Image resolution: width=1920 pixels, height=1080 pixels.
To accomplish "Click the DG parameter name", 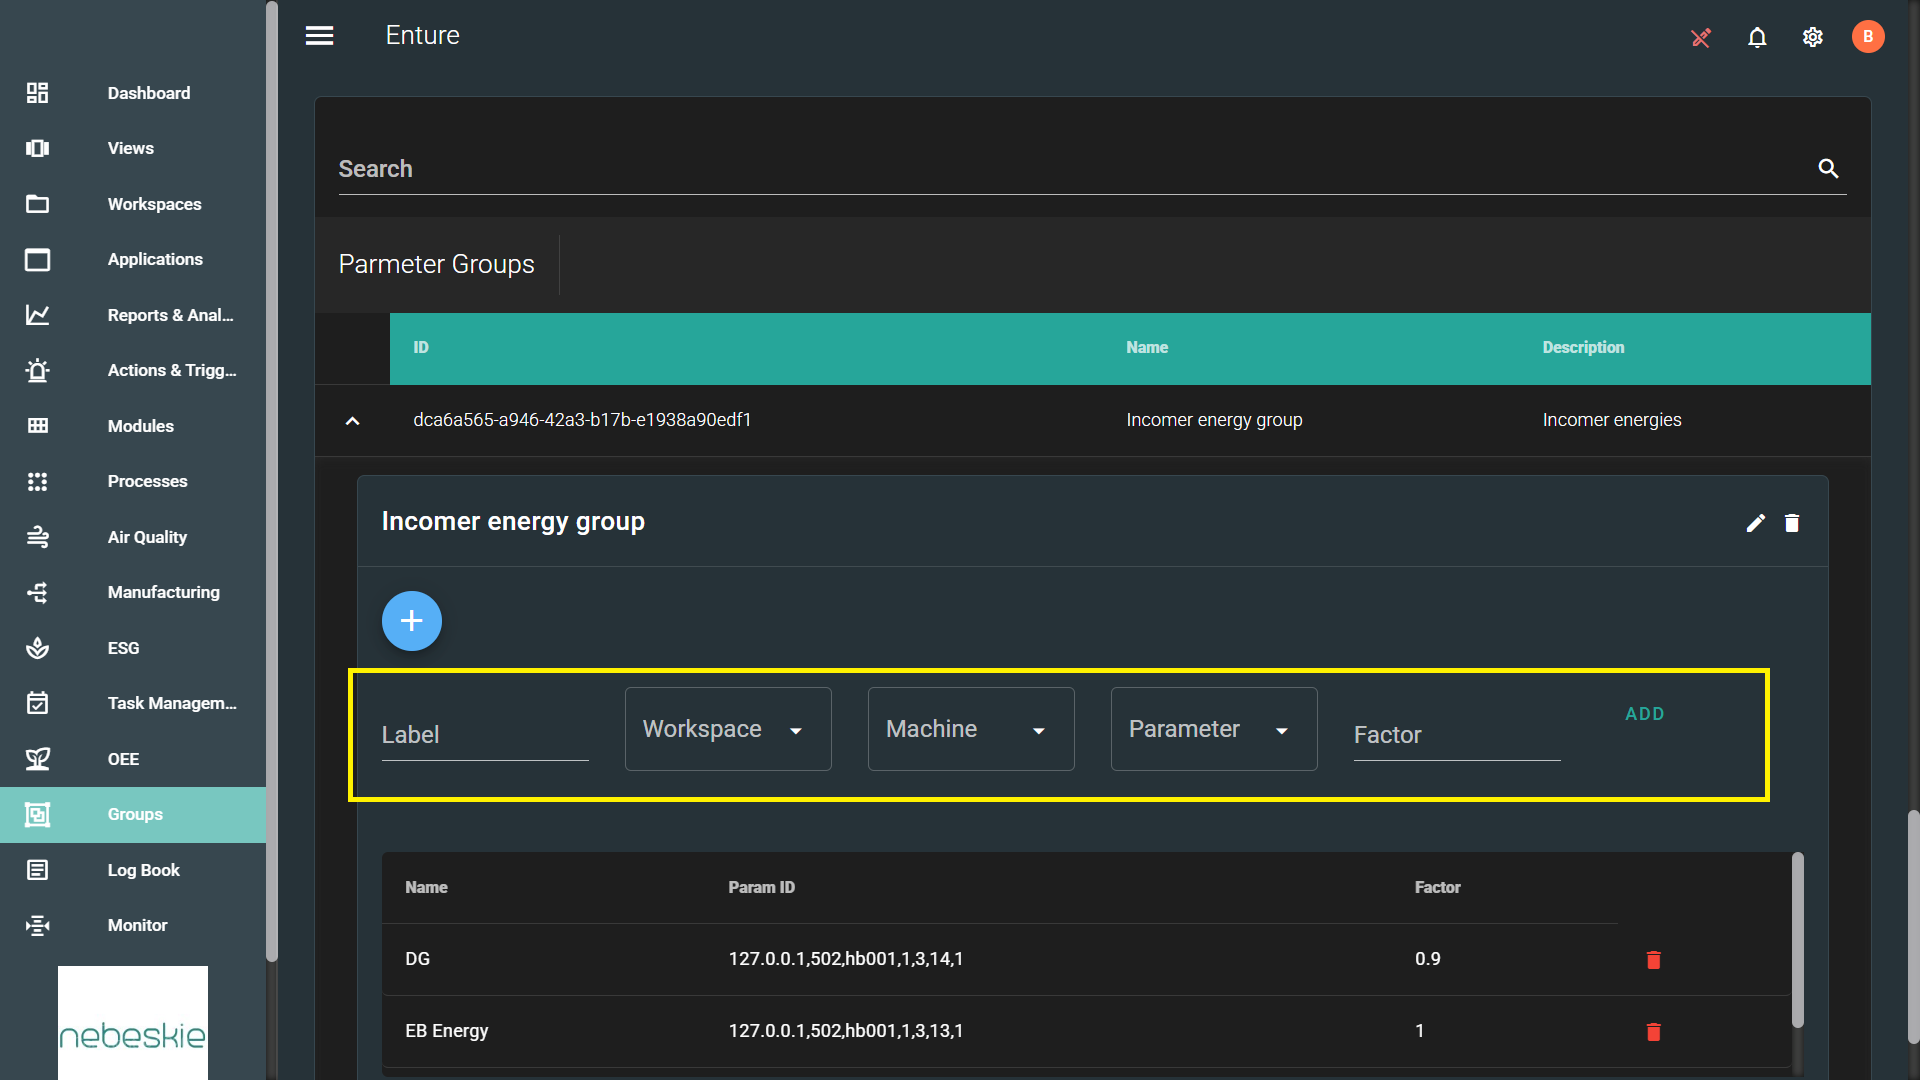I will [418, 959].
